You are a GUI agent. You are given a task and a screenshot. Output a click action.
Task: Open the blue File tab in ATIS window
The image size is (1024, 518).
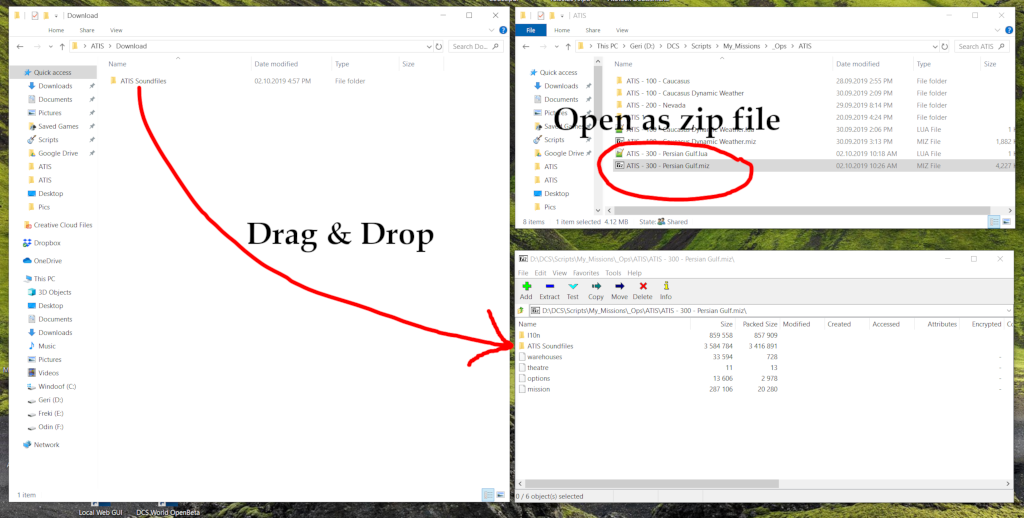[527, 30]
